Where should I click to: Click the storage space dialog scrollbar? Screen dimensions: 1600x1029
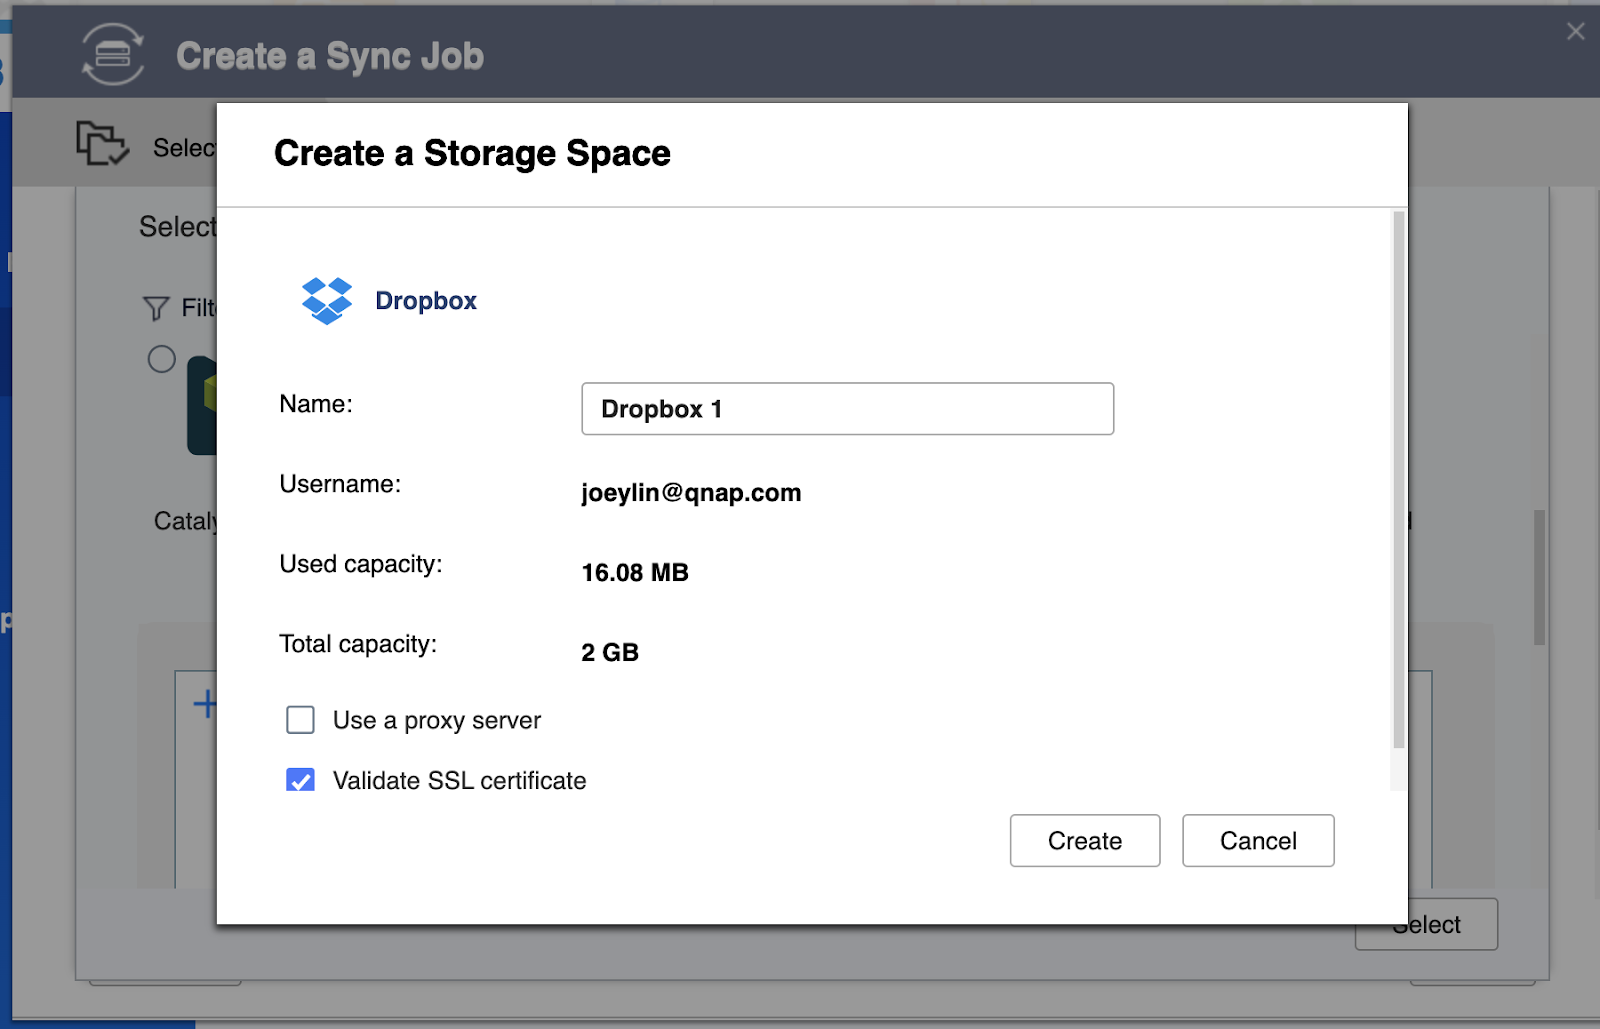click(x=1398, y=480)
